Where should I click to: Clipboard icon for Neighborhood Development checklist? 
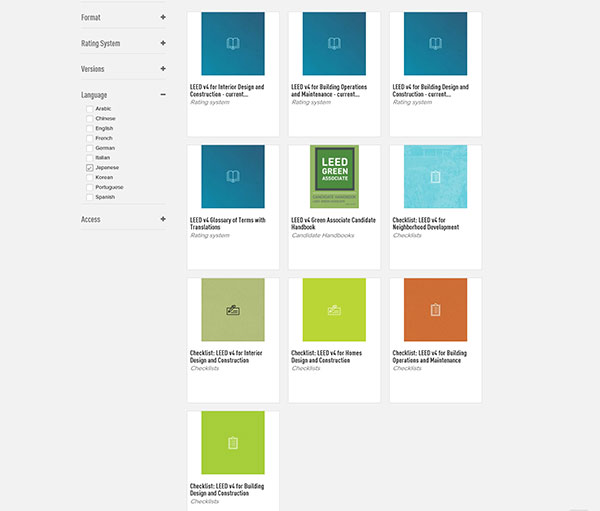pos(435,177)
